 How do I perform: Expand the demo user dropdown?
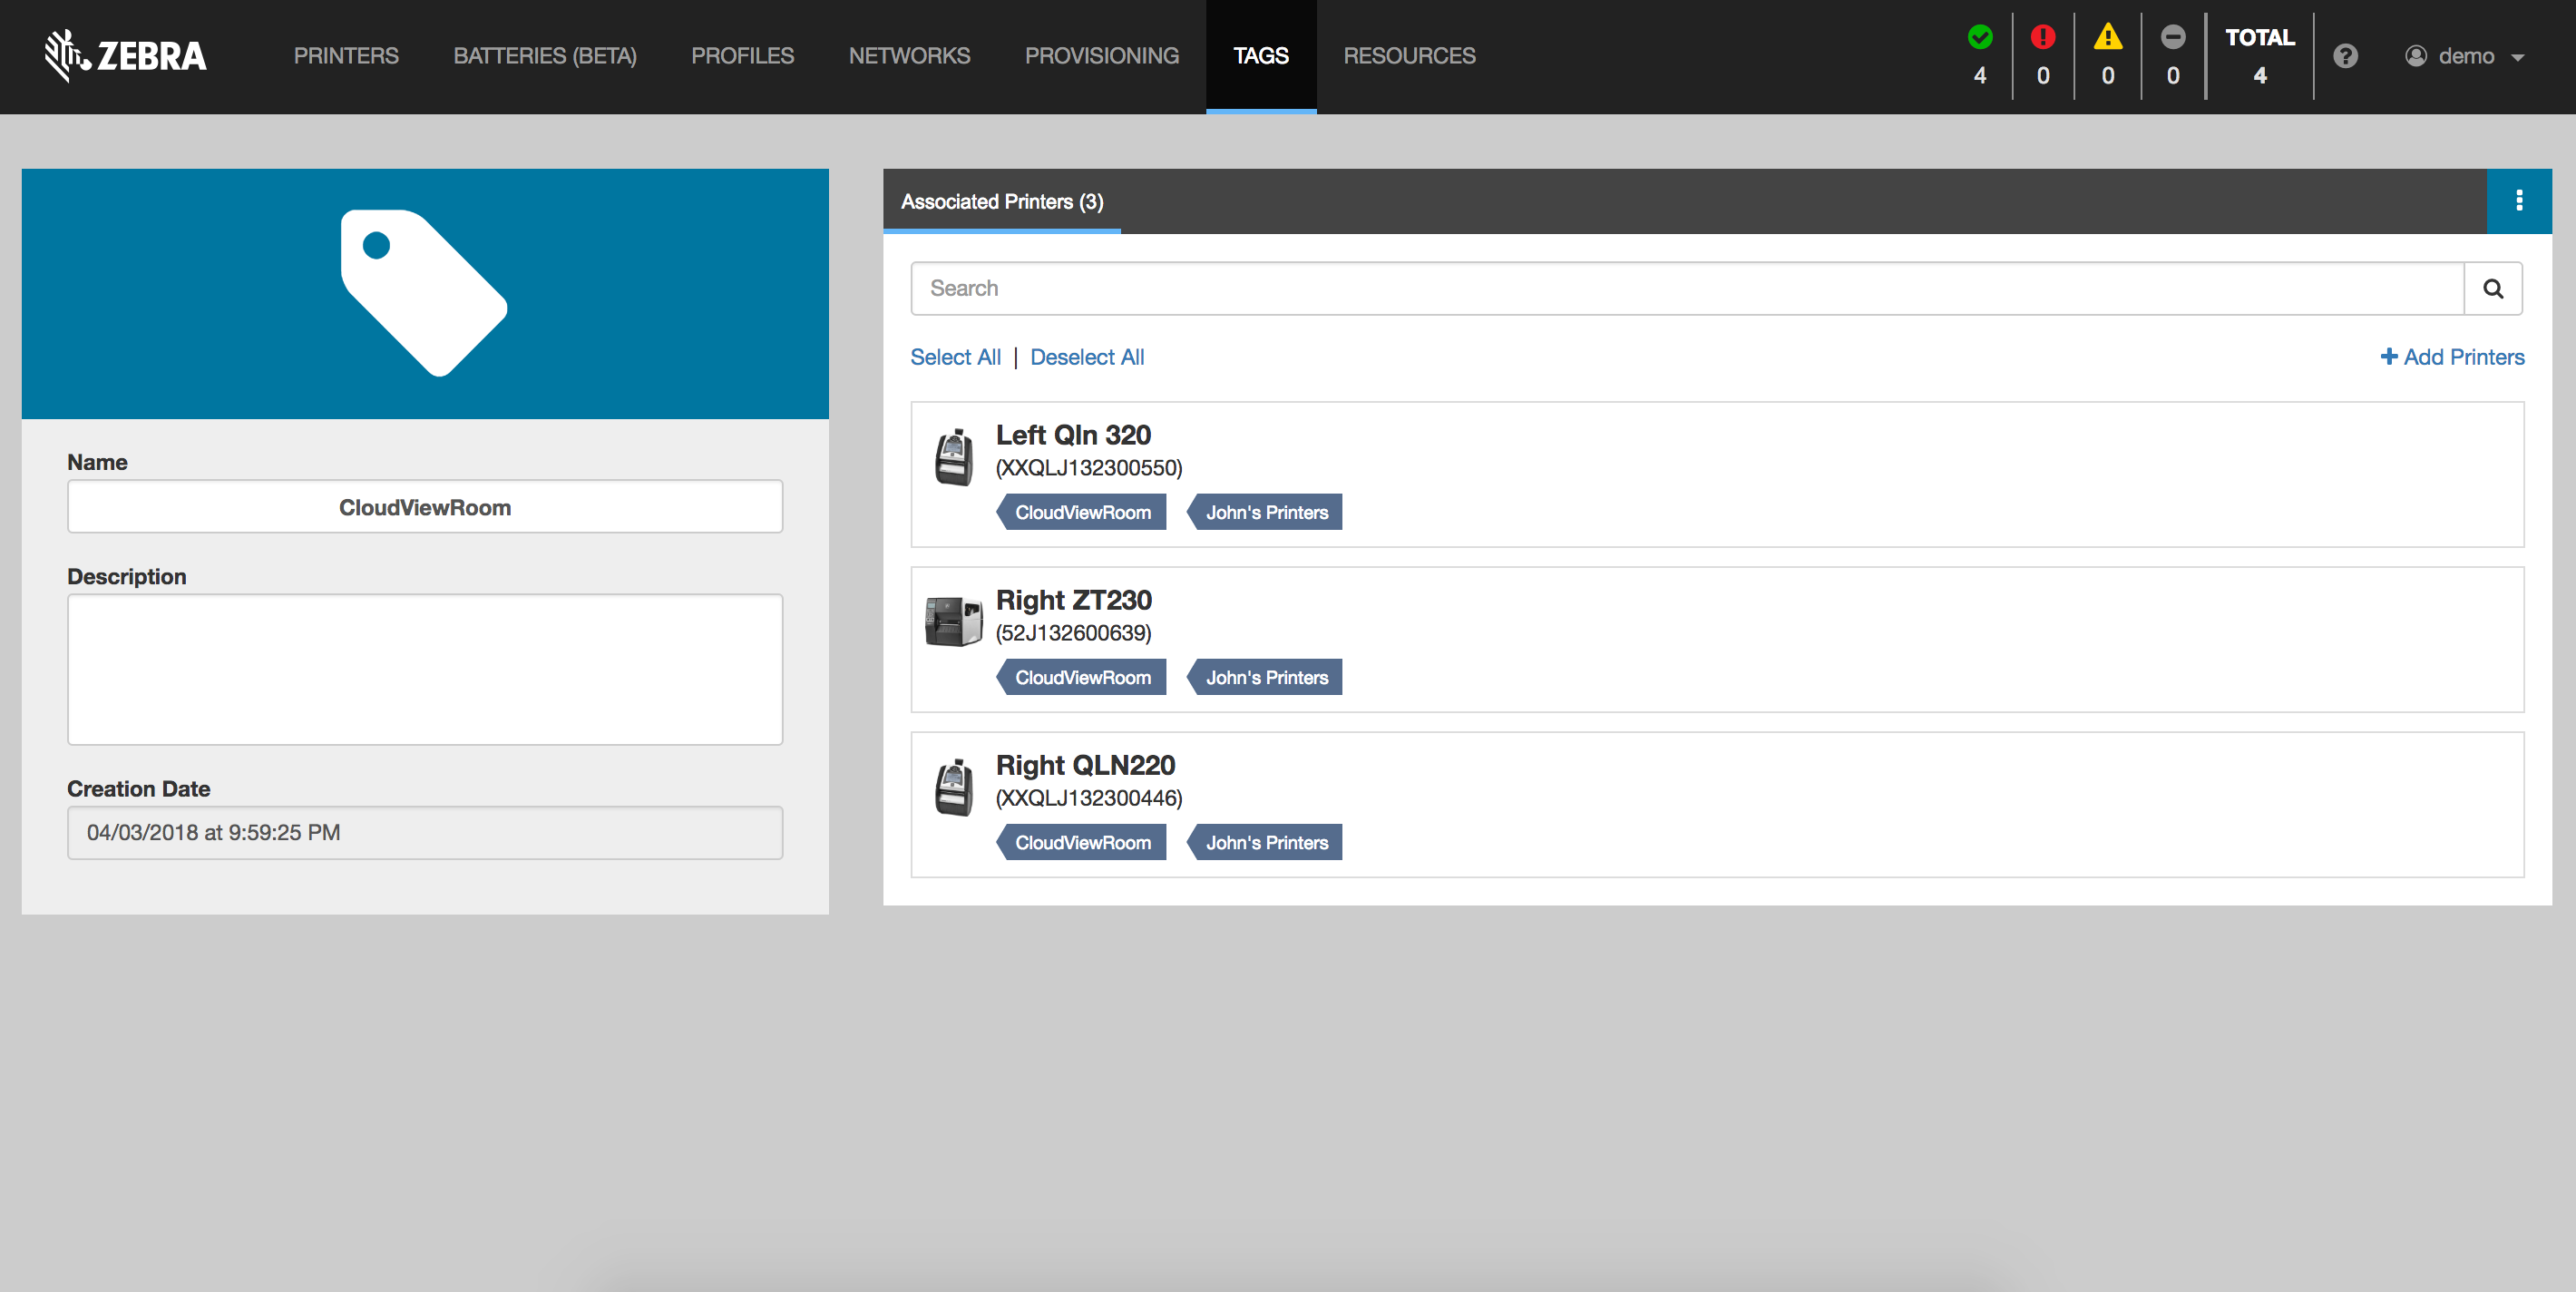click(2465, 56)
